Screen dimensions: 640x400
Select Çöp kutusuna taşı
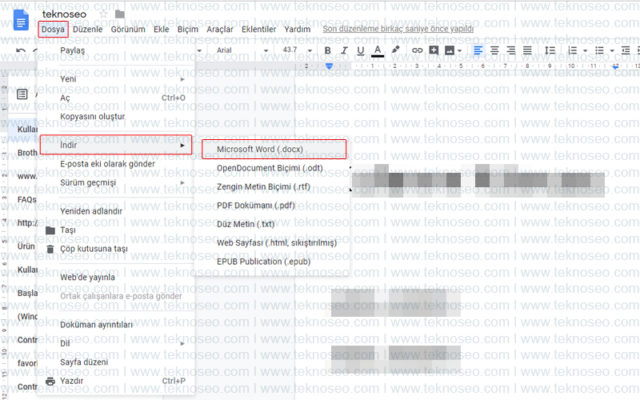click(x=116, y=249)
